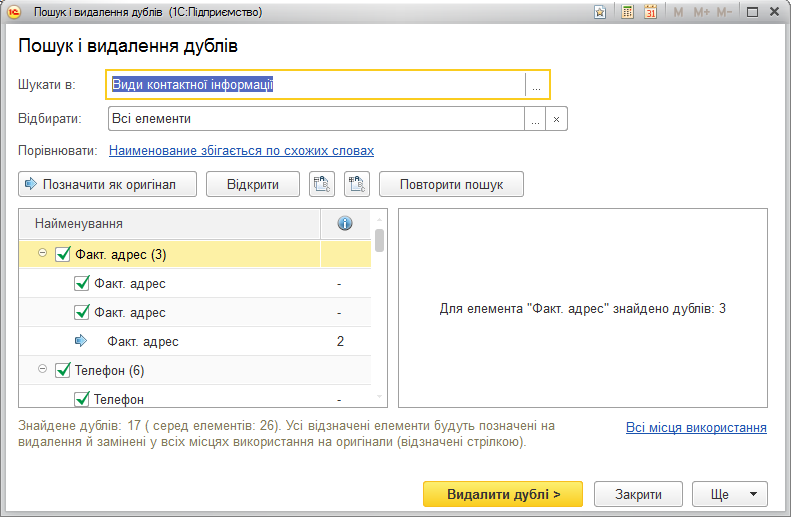Open the calendar icon in title bar
The height and width of the screenshot is (517, 791).
[x=651, y=12]
